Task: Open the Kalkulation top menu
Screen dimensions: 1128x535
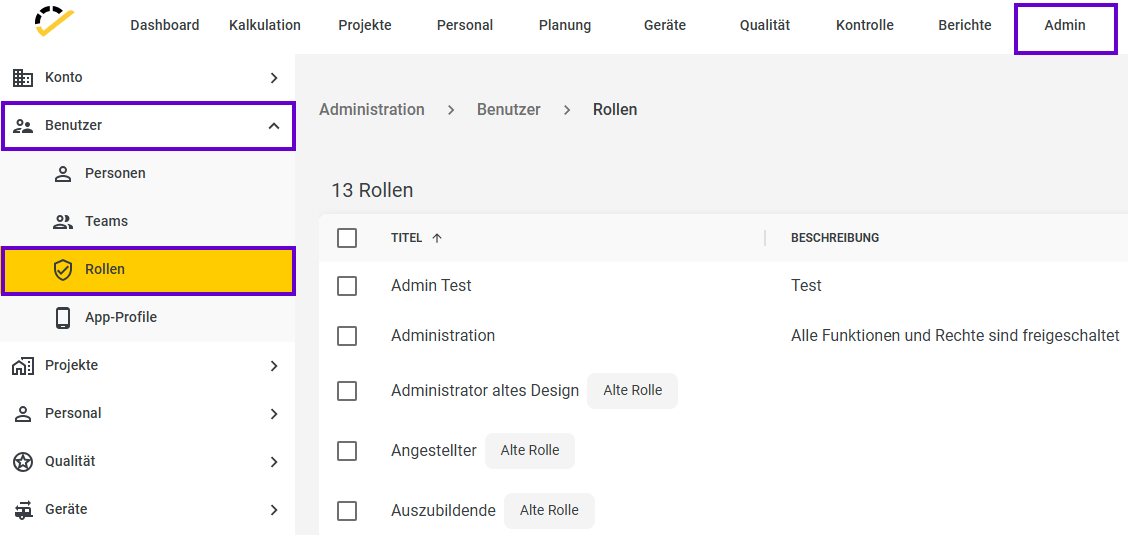Action: 265,25
